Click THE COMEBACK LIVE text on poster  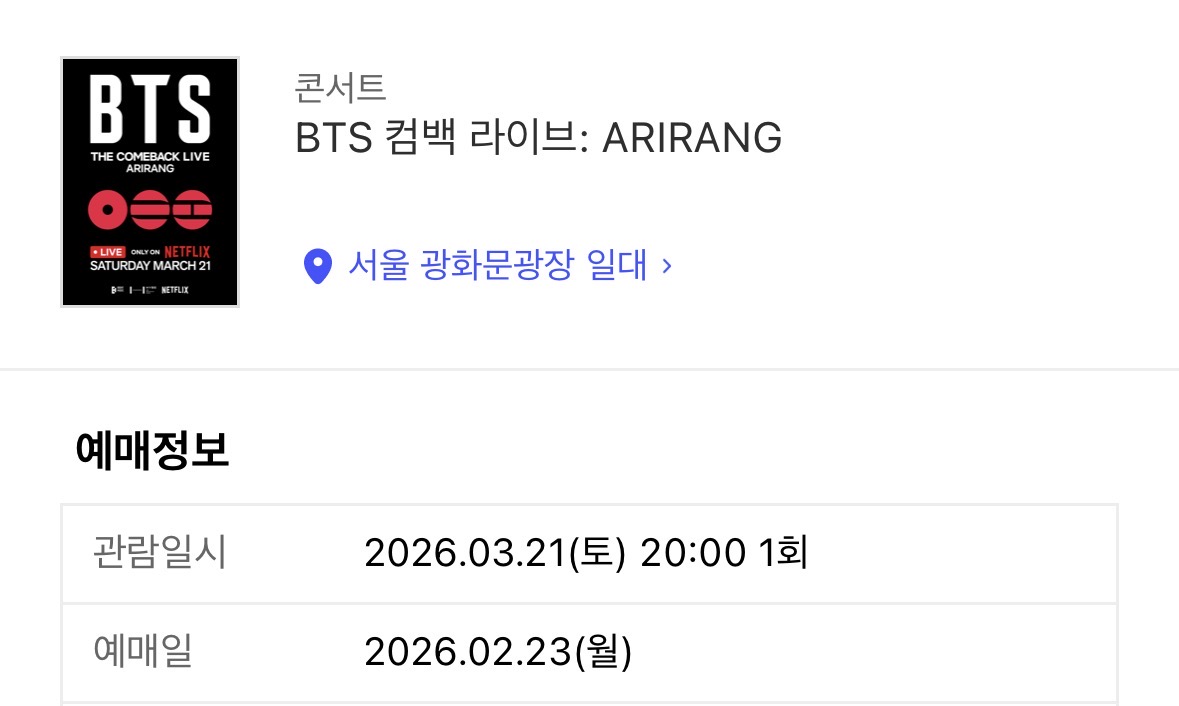(x=150, y=156)
